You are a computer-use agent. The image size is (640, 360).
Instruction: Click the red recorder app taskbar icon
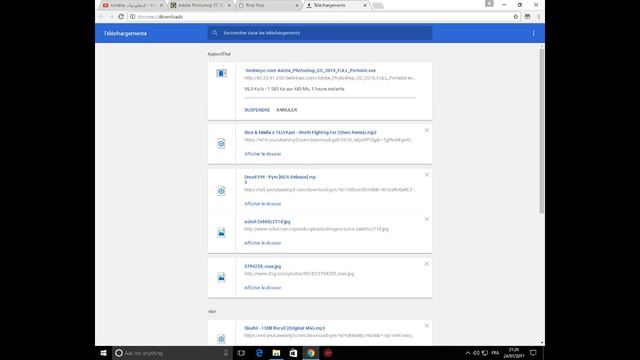tap(328, 353)
